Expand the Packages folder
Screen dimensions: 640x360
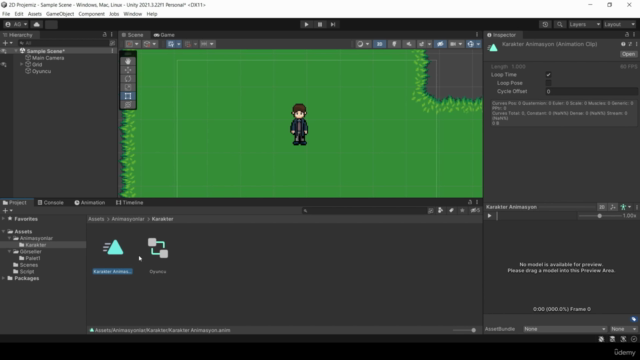(4, 278)
